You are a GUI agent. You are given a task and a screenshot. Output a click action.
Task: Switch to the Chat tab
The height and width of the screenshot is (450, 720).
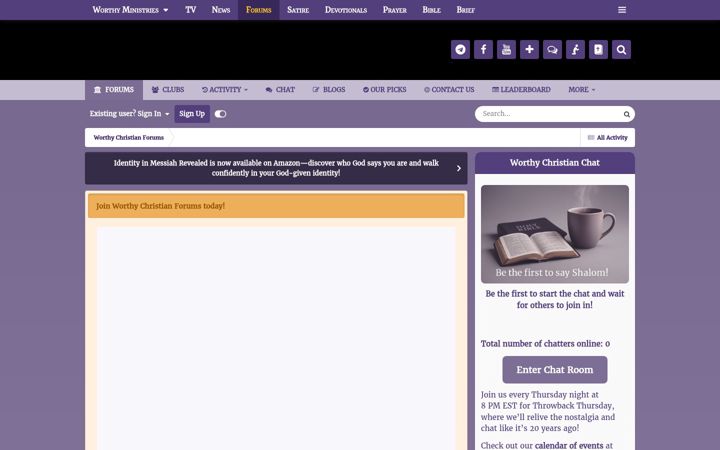point(280,90)
